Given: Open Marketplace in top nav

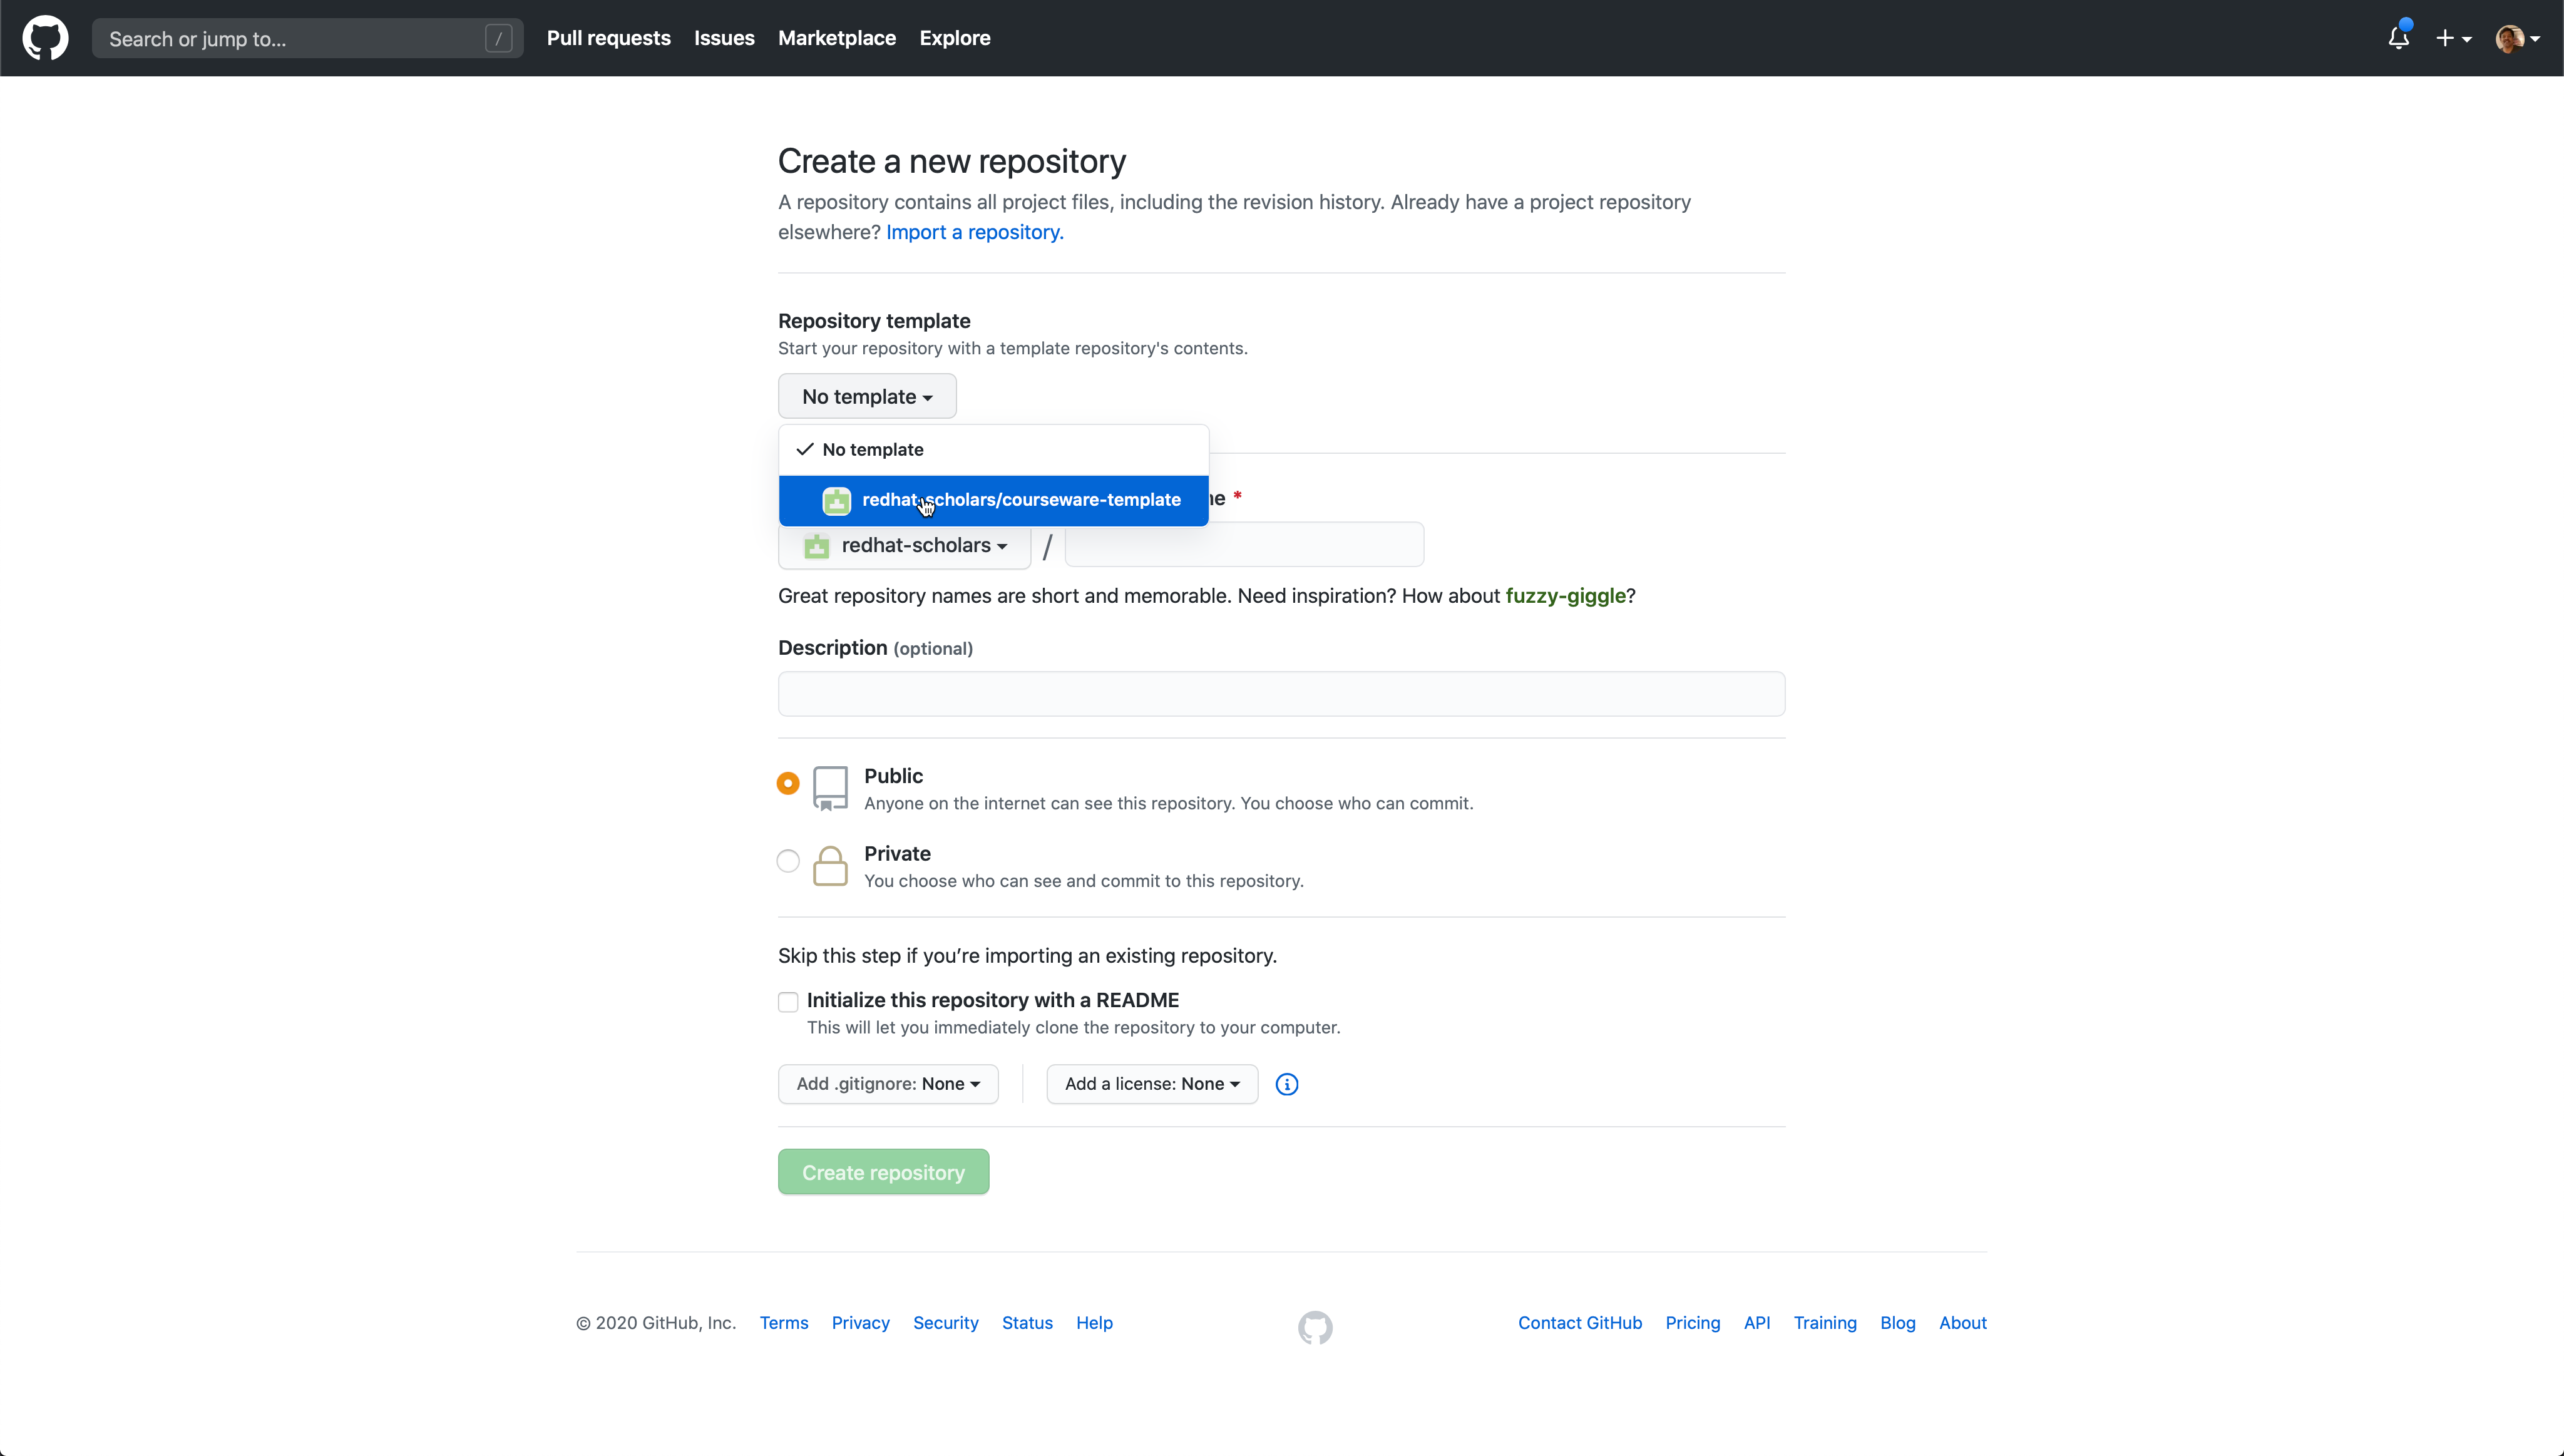Looking at the screenshot, I should [837, 38].
